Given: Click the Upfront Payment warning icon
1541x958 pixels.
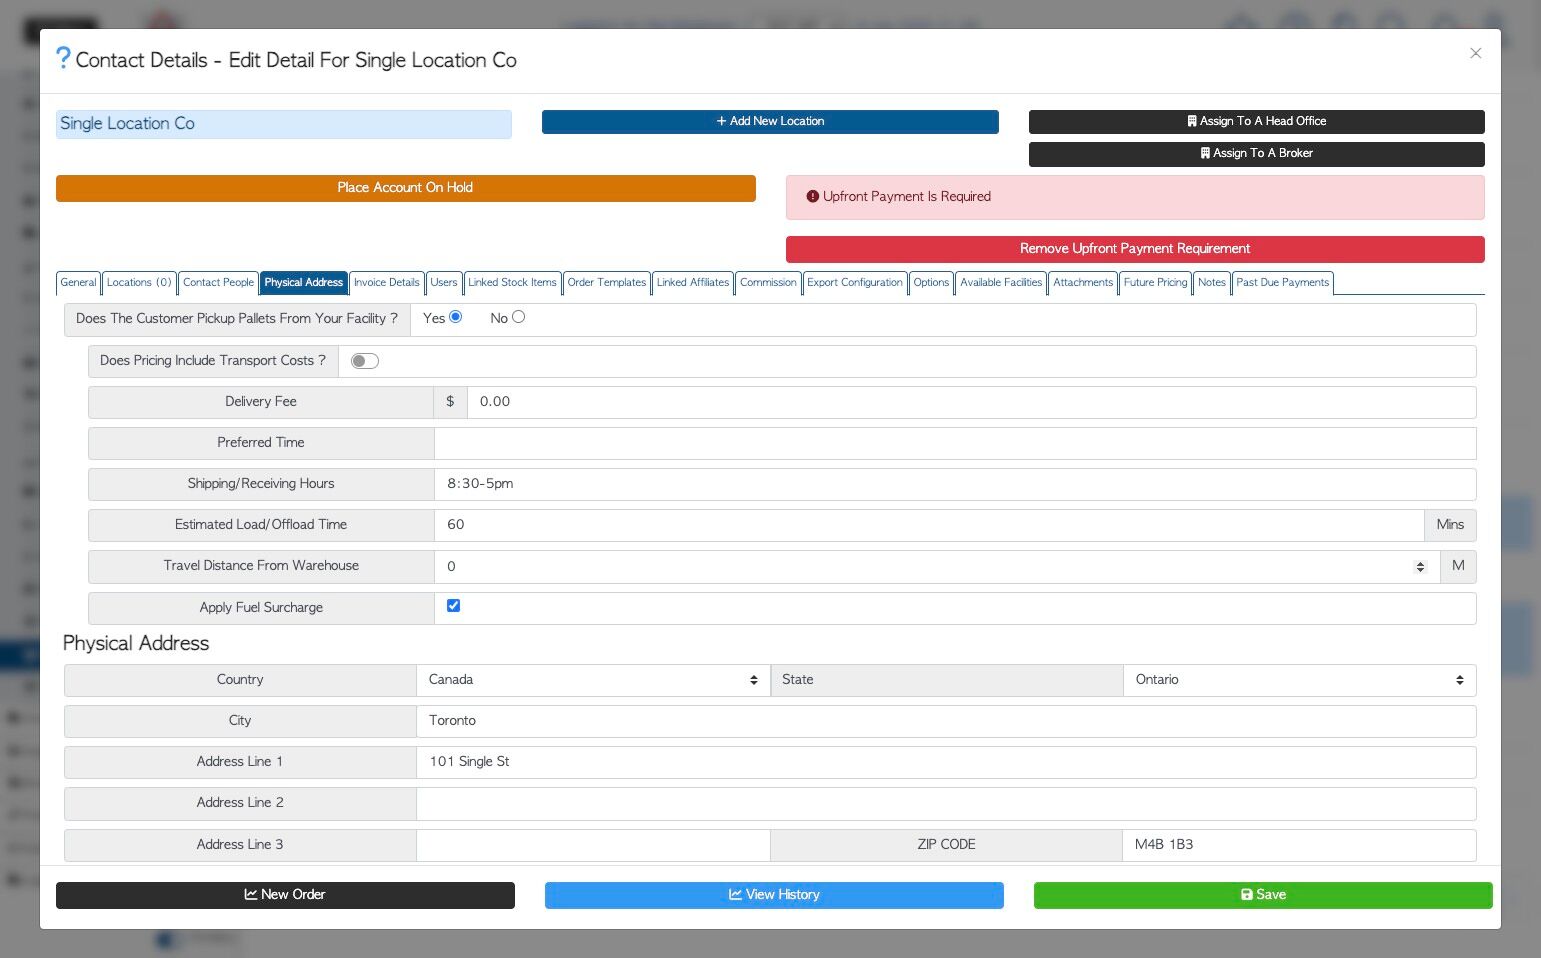Looking at the screenshot, I should point(813,197).
